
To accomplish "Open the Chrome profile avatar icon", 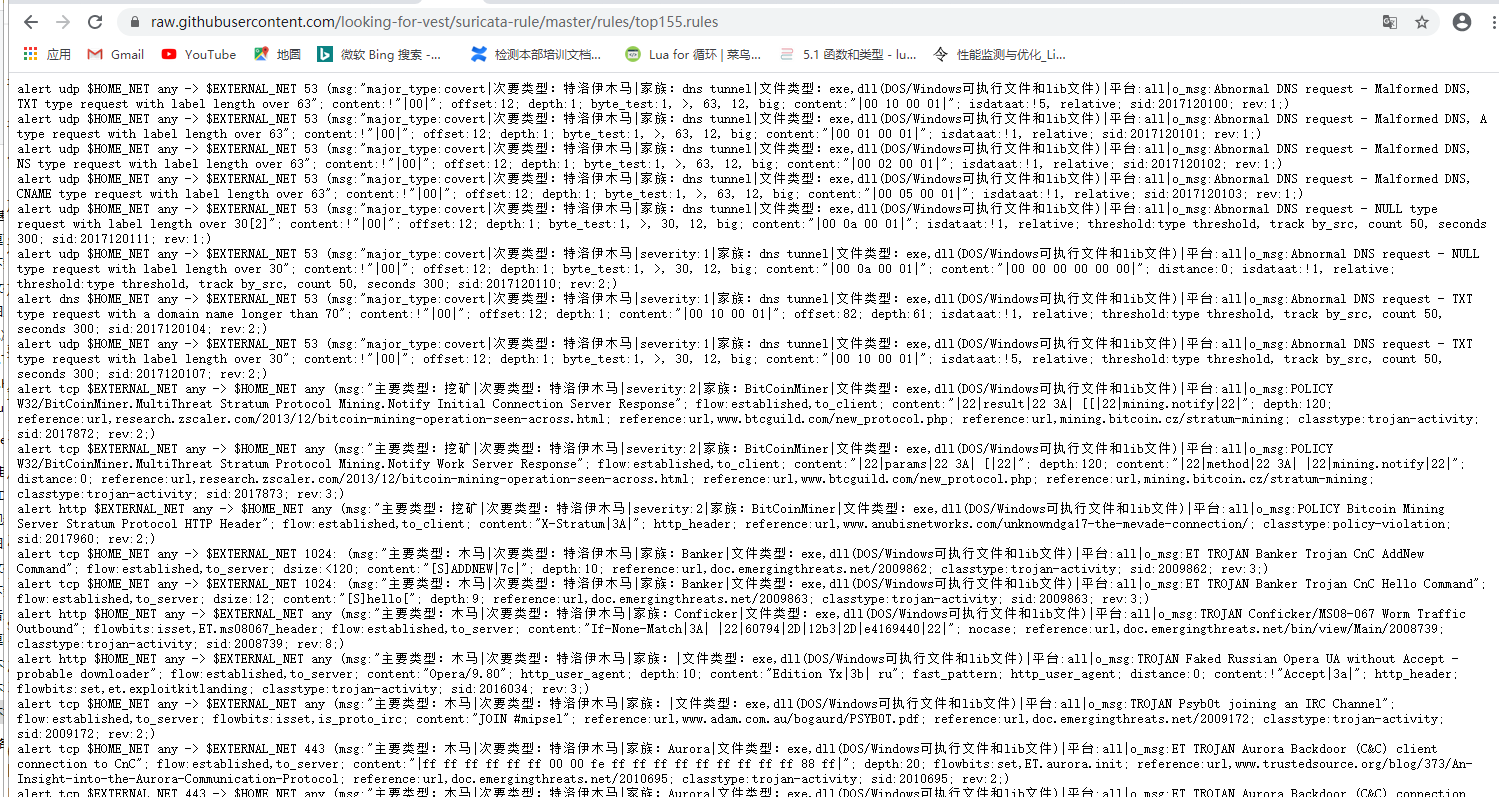I will point(1463,21).
